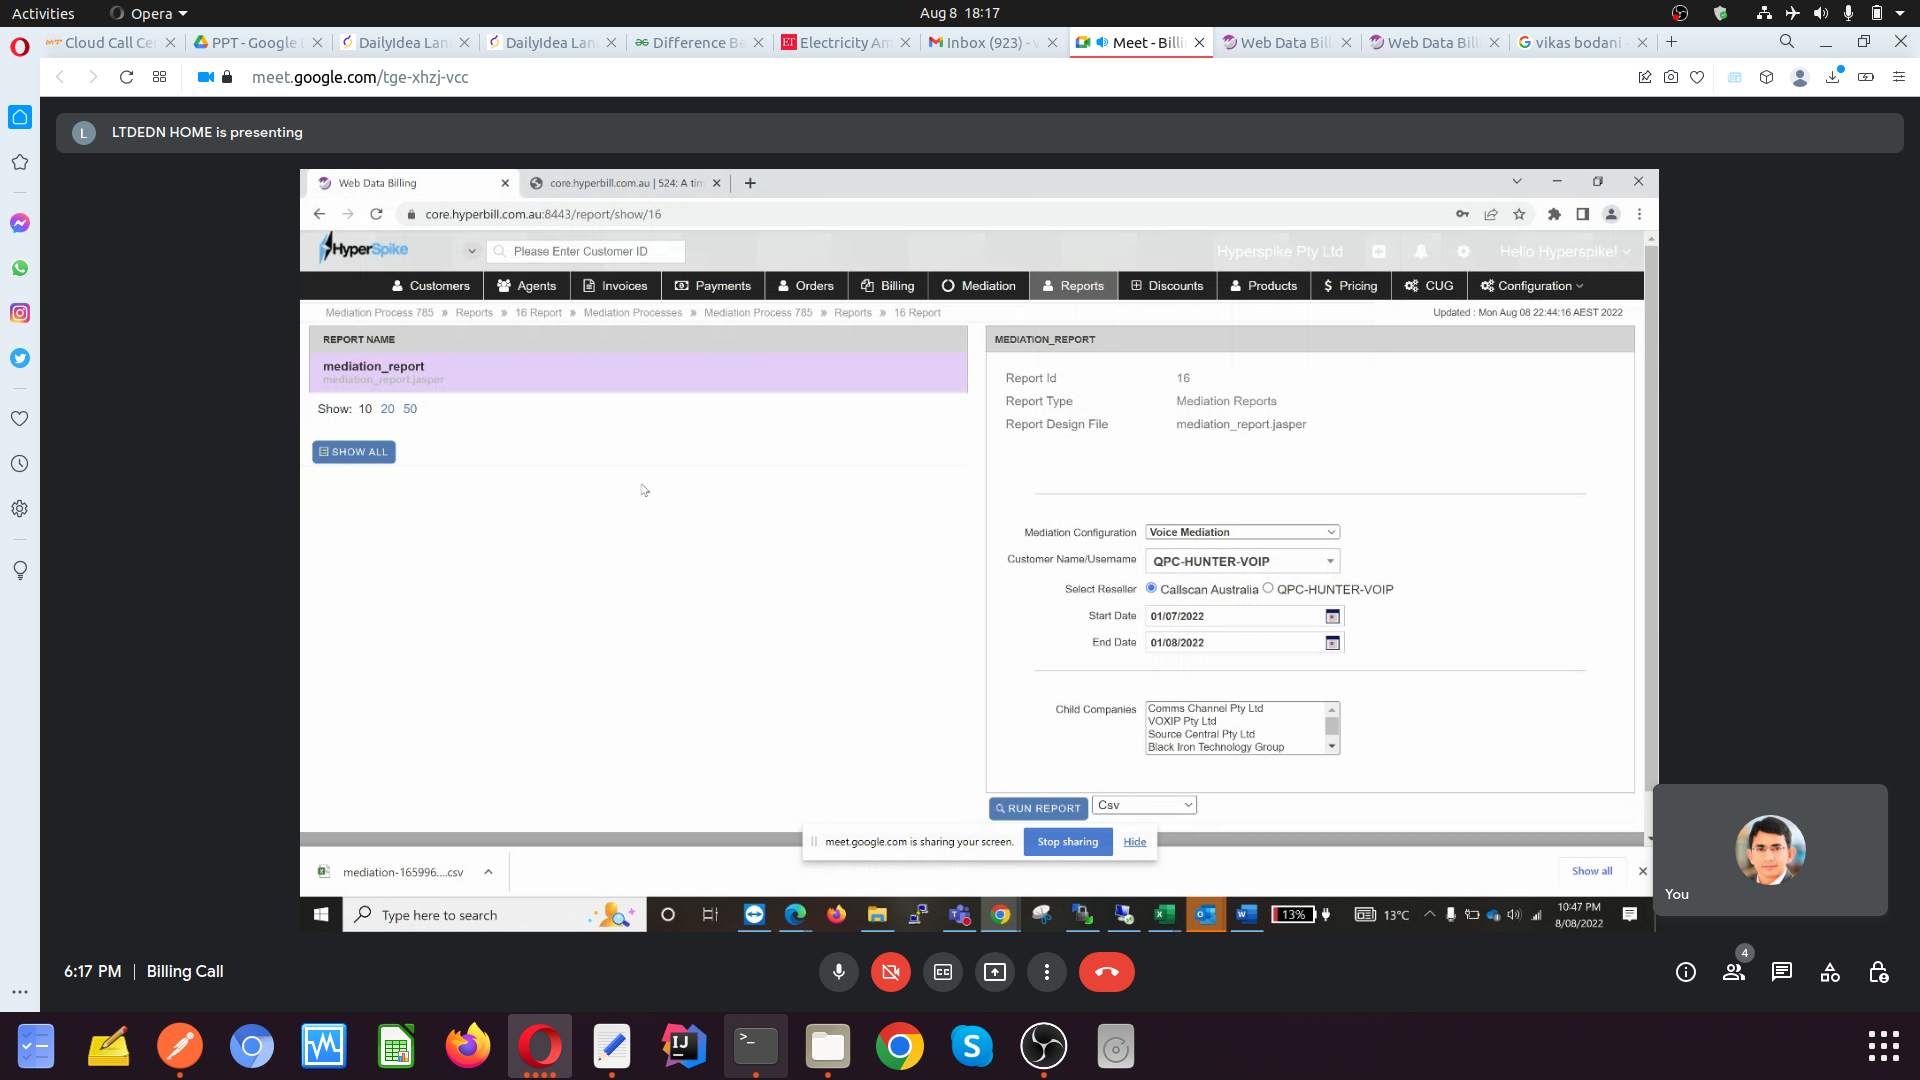
Task: Click the meet.google.com address bar
Action: click(x=360, y=77)
